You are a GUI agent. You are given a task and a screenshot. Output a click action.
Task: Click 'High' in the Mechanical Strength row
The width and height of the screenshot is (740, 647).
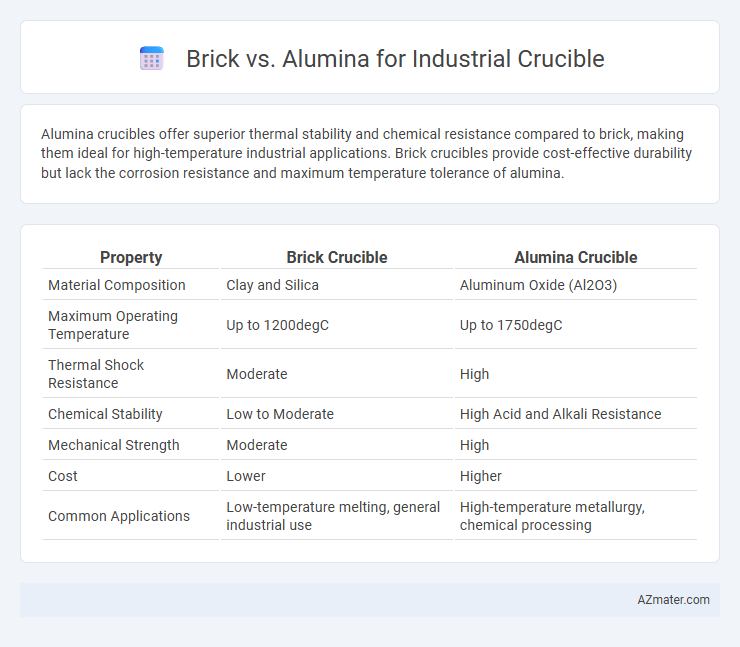474,445
